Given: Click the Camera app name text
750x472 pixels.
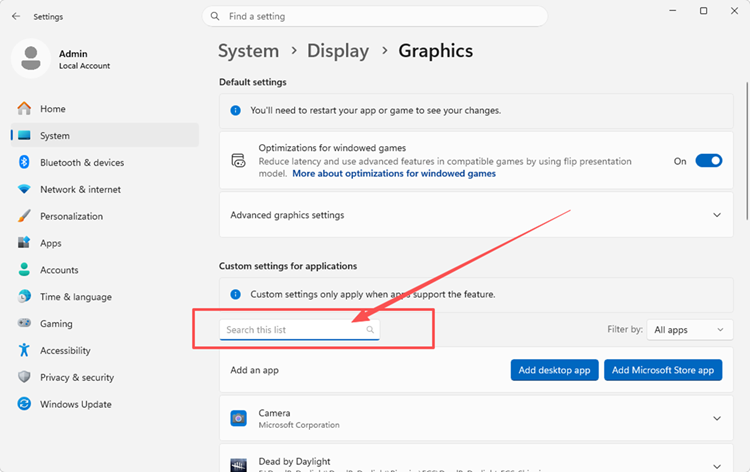Looking at the screenshot, I should [x=274, y=413].
